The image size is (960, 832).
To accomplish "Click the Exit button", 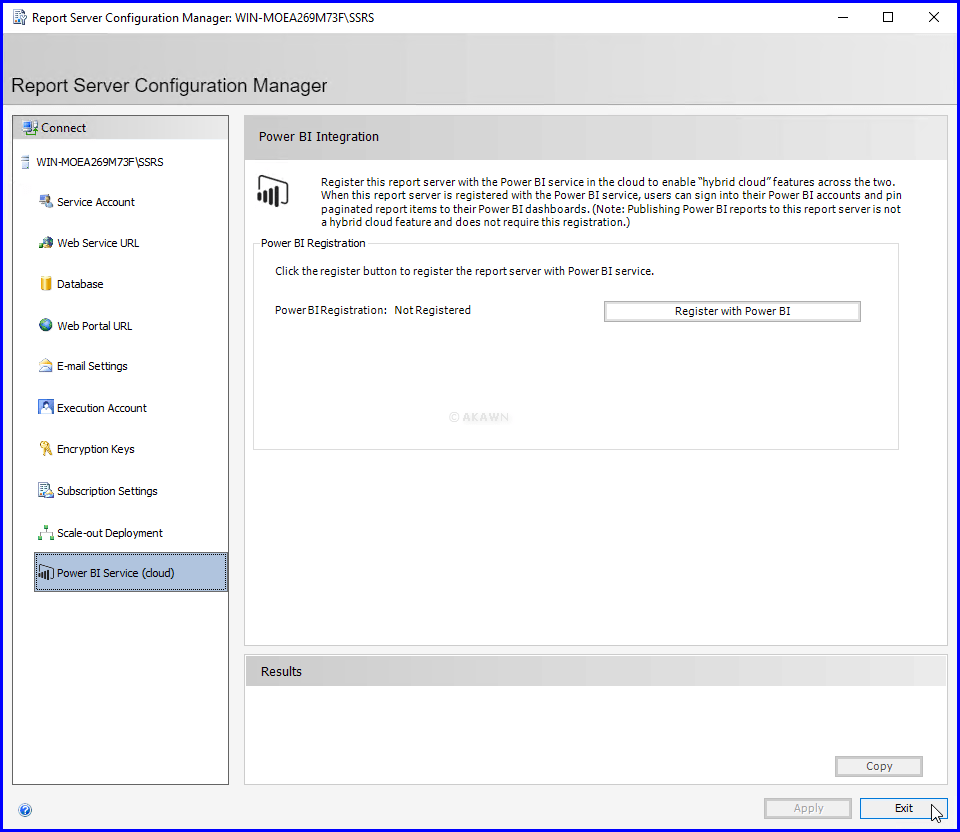I will click(x=903, y=808).
